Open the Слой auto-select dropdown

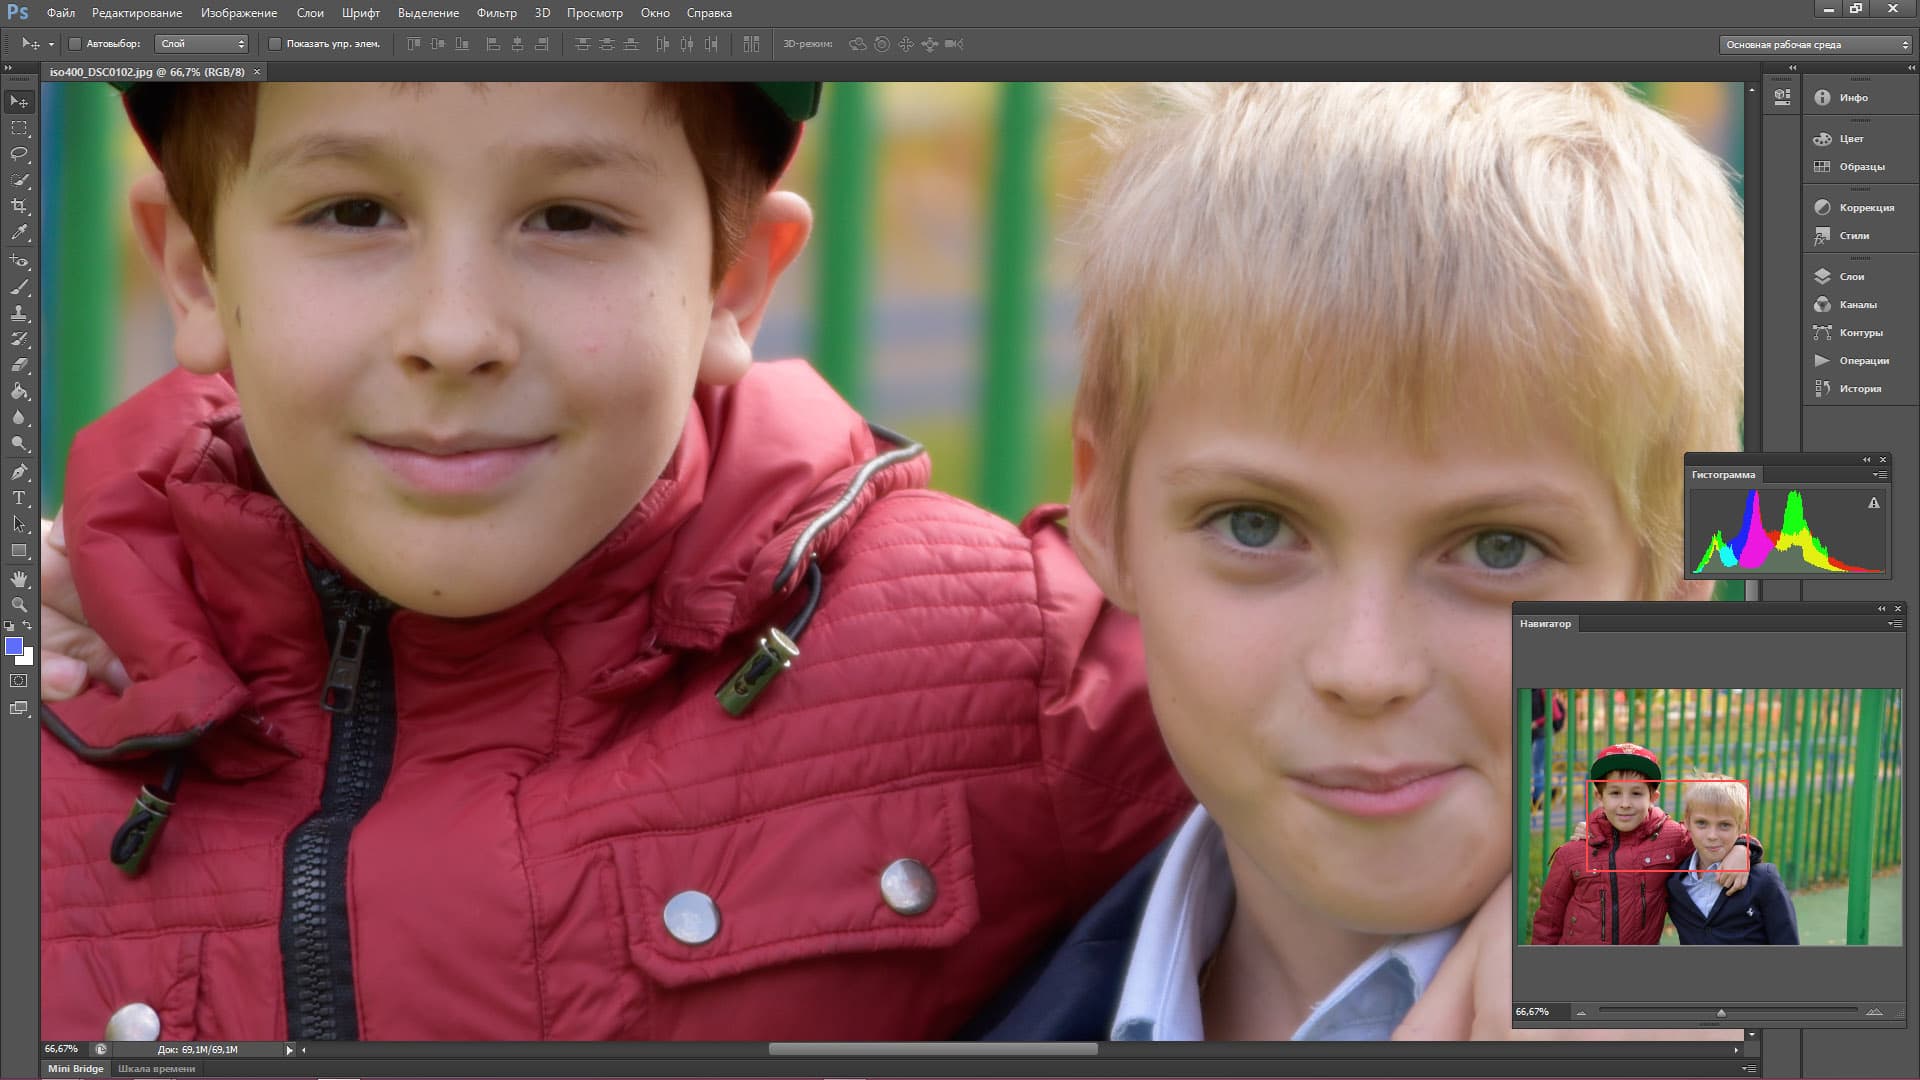tap(202, 44)
